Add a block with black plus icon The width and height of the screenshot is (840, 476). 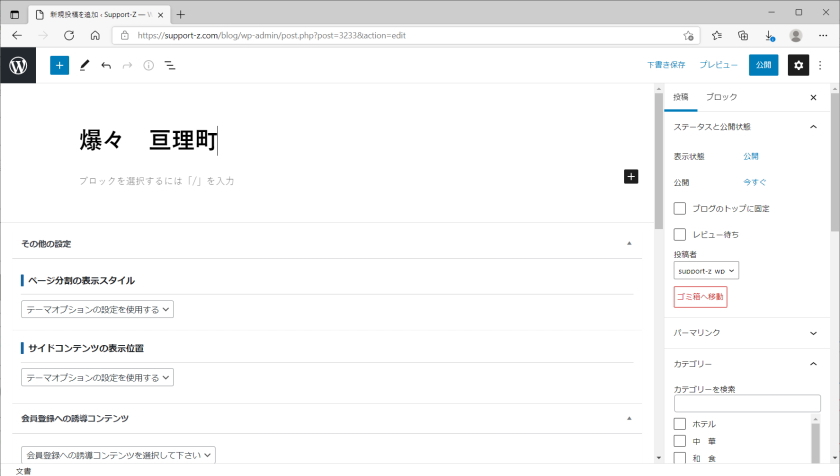[x=631, y=177]
